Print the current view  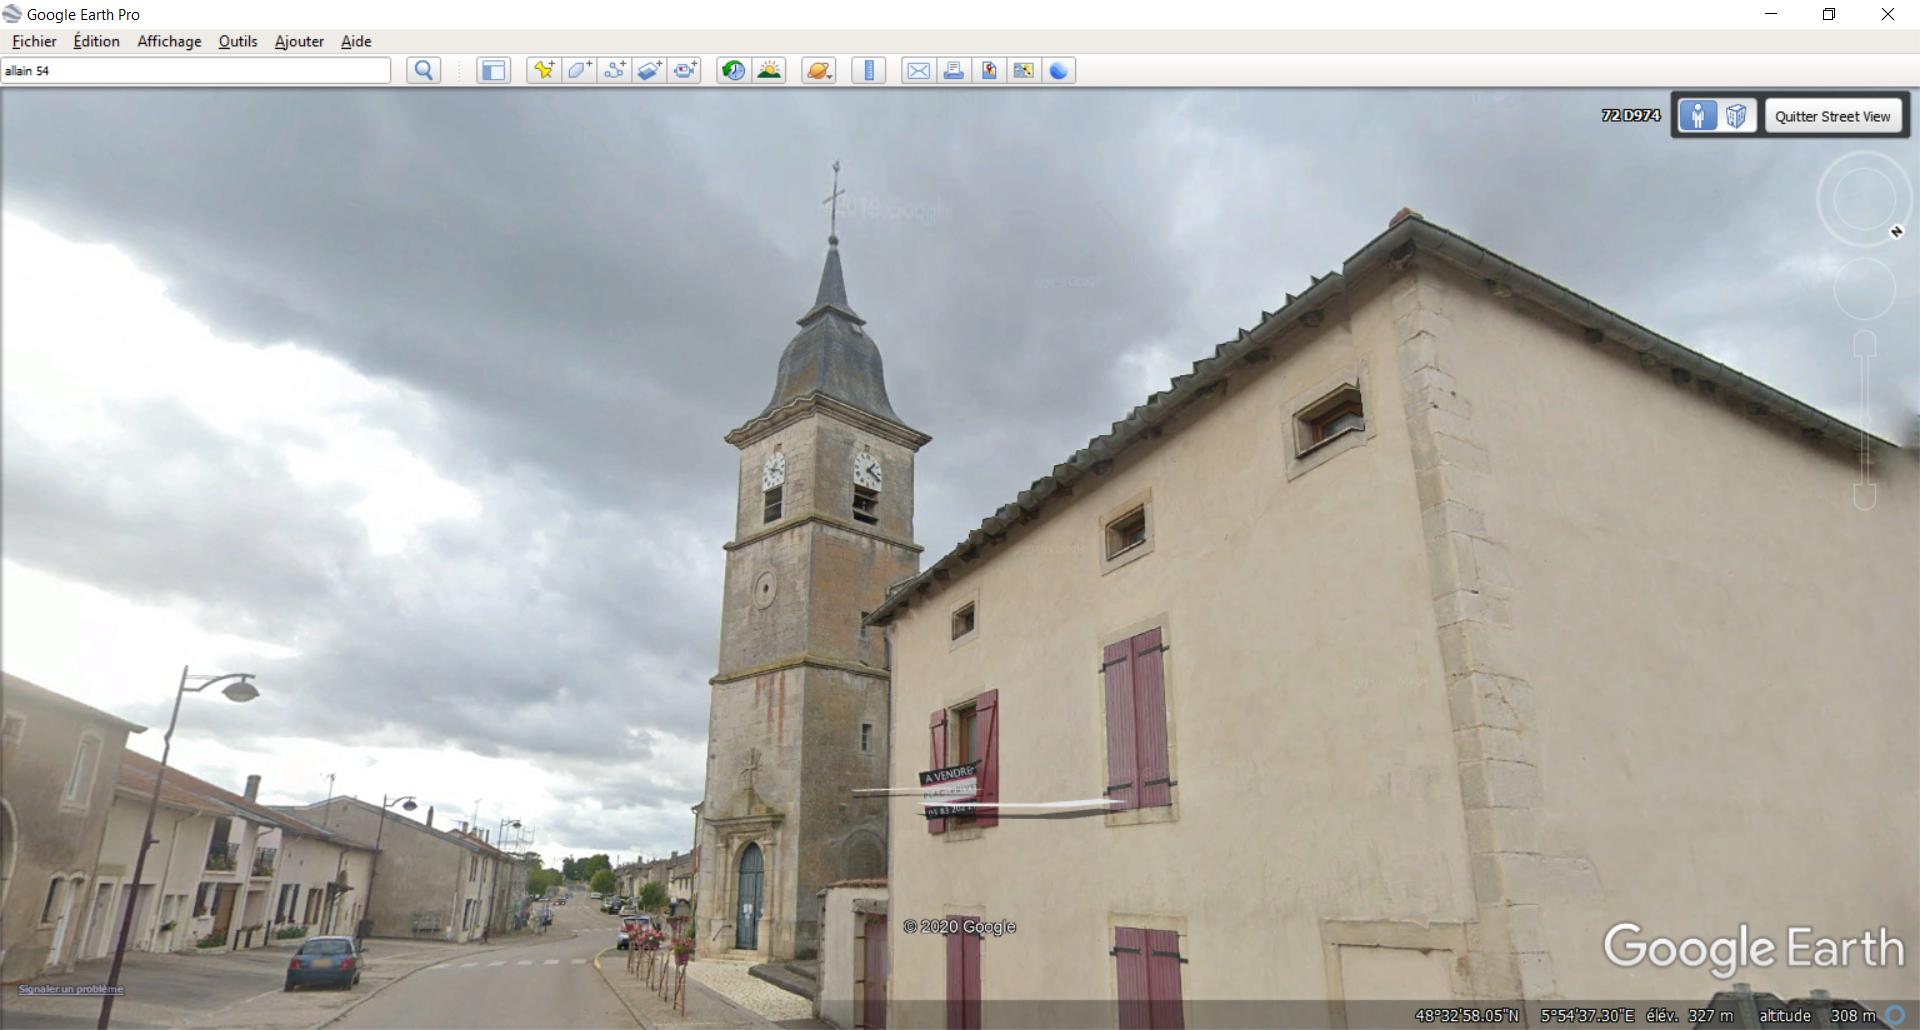click(955, 70)
